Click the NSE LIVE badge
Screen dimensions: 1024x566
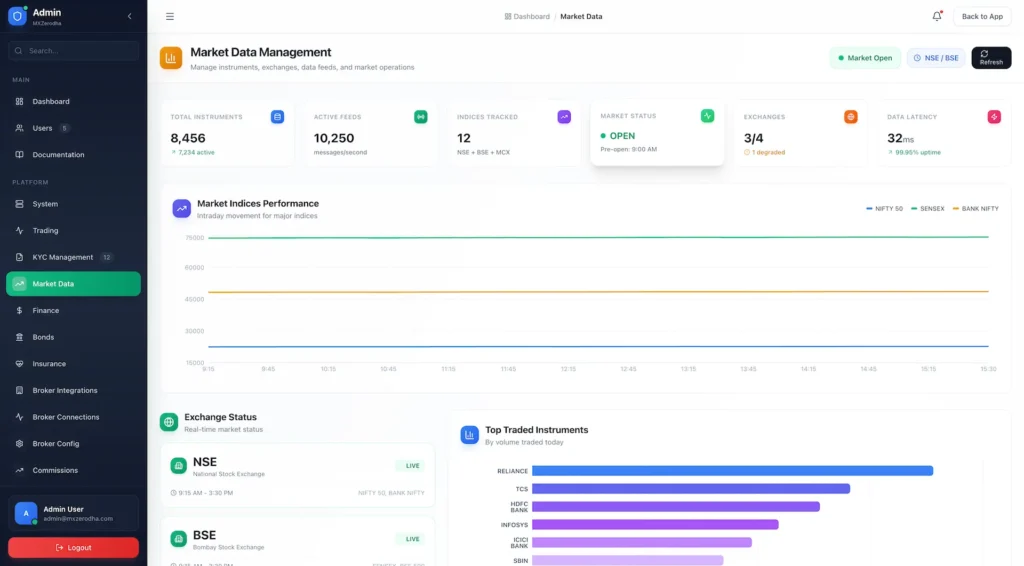click(x=412, y=465)
